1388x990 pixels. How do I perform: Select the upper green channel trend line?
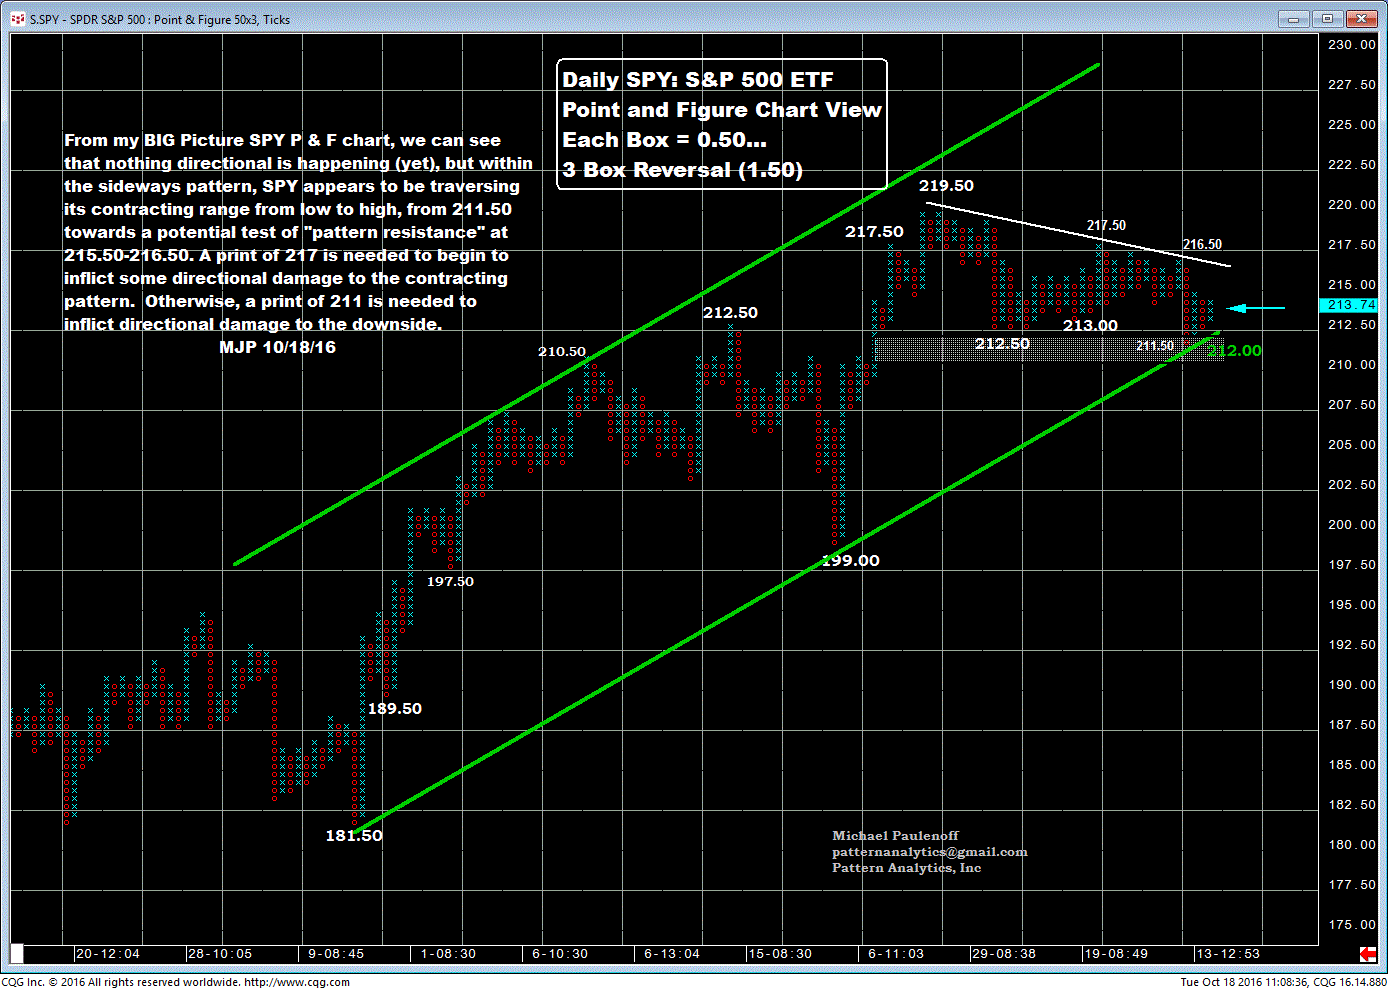coord(666,315)
